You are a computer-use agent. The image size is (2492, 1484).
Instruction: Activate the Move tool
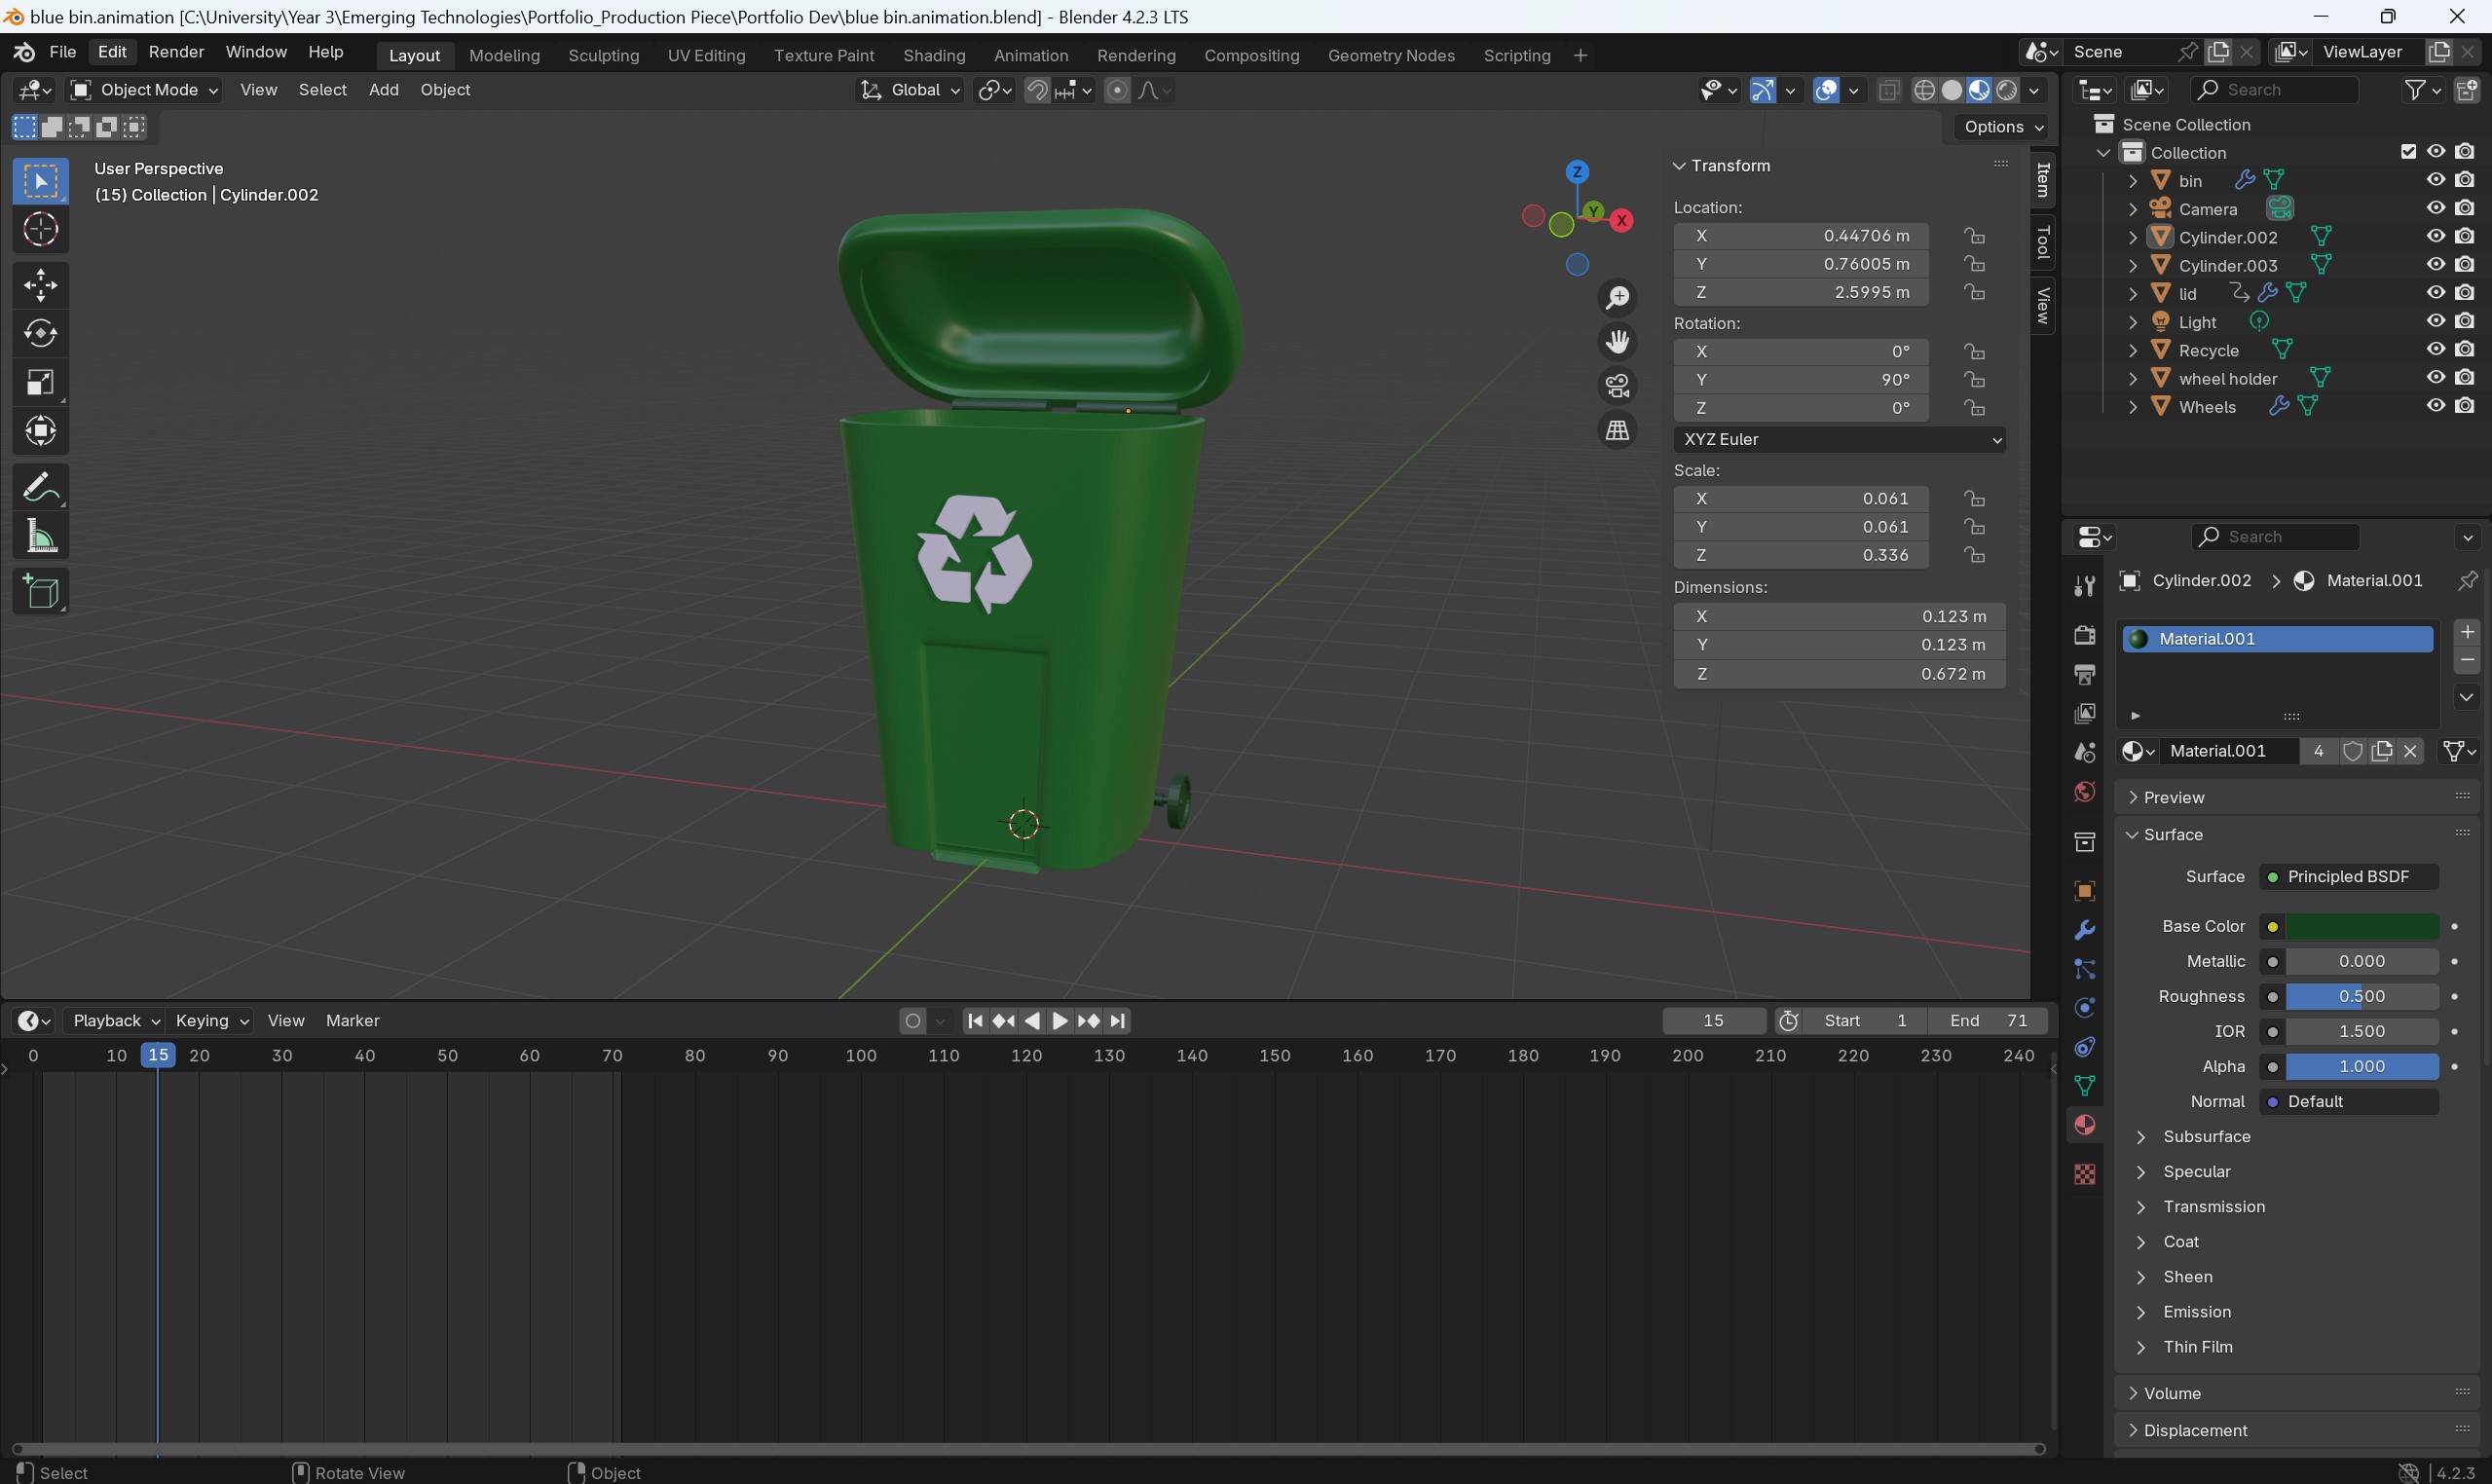click(40, 286)
